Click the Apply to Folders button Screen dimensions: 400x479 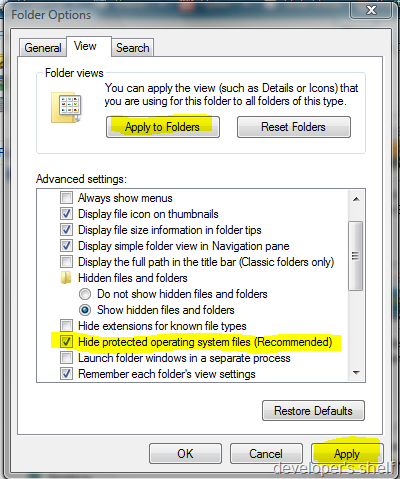click(x=163, y=127)
